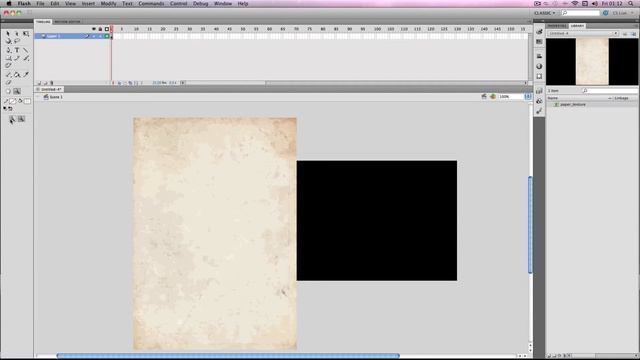Select the Hand tool
640x360 pixels.
pyautogui.click(x=8, y=91)
